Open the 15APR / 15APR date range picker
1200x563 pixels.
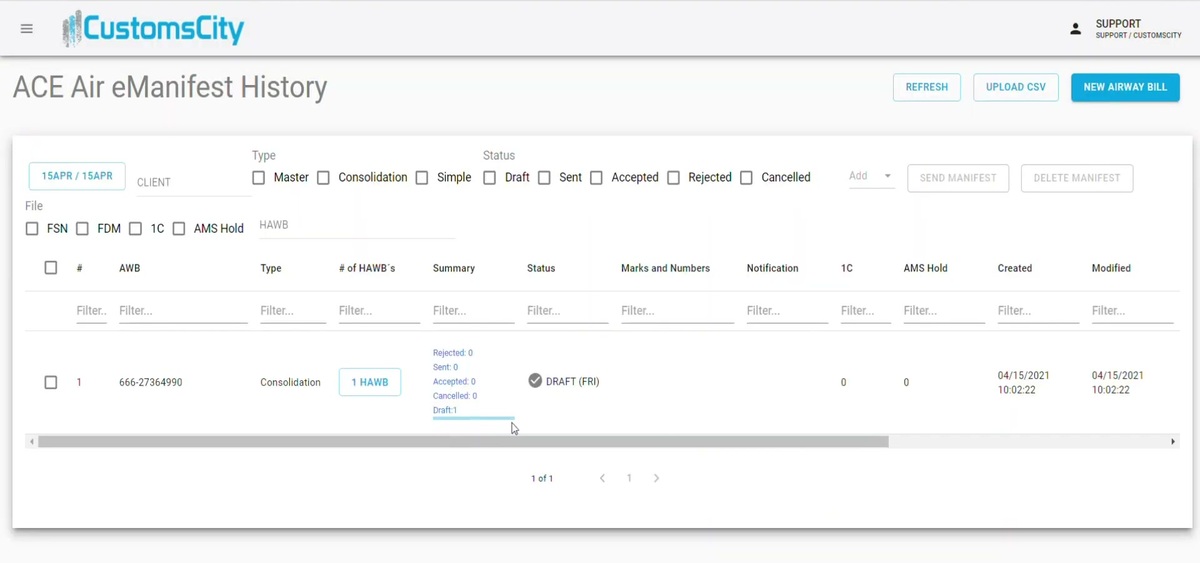point(77,176)
